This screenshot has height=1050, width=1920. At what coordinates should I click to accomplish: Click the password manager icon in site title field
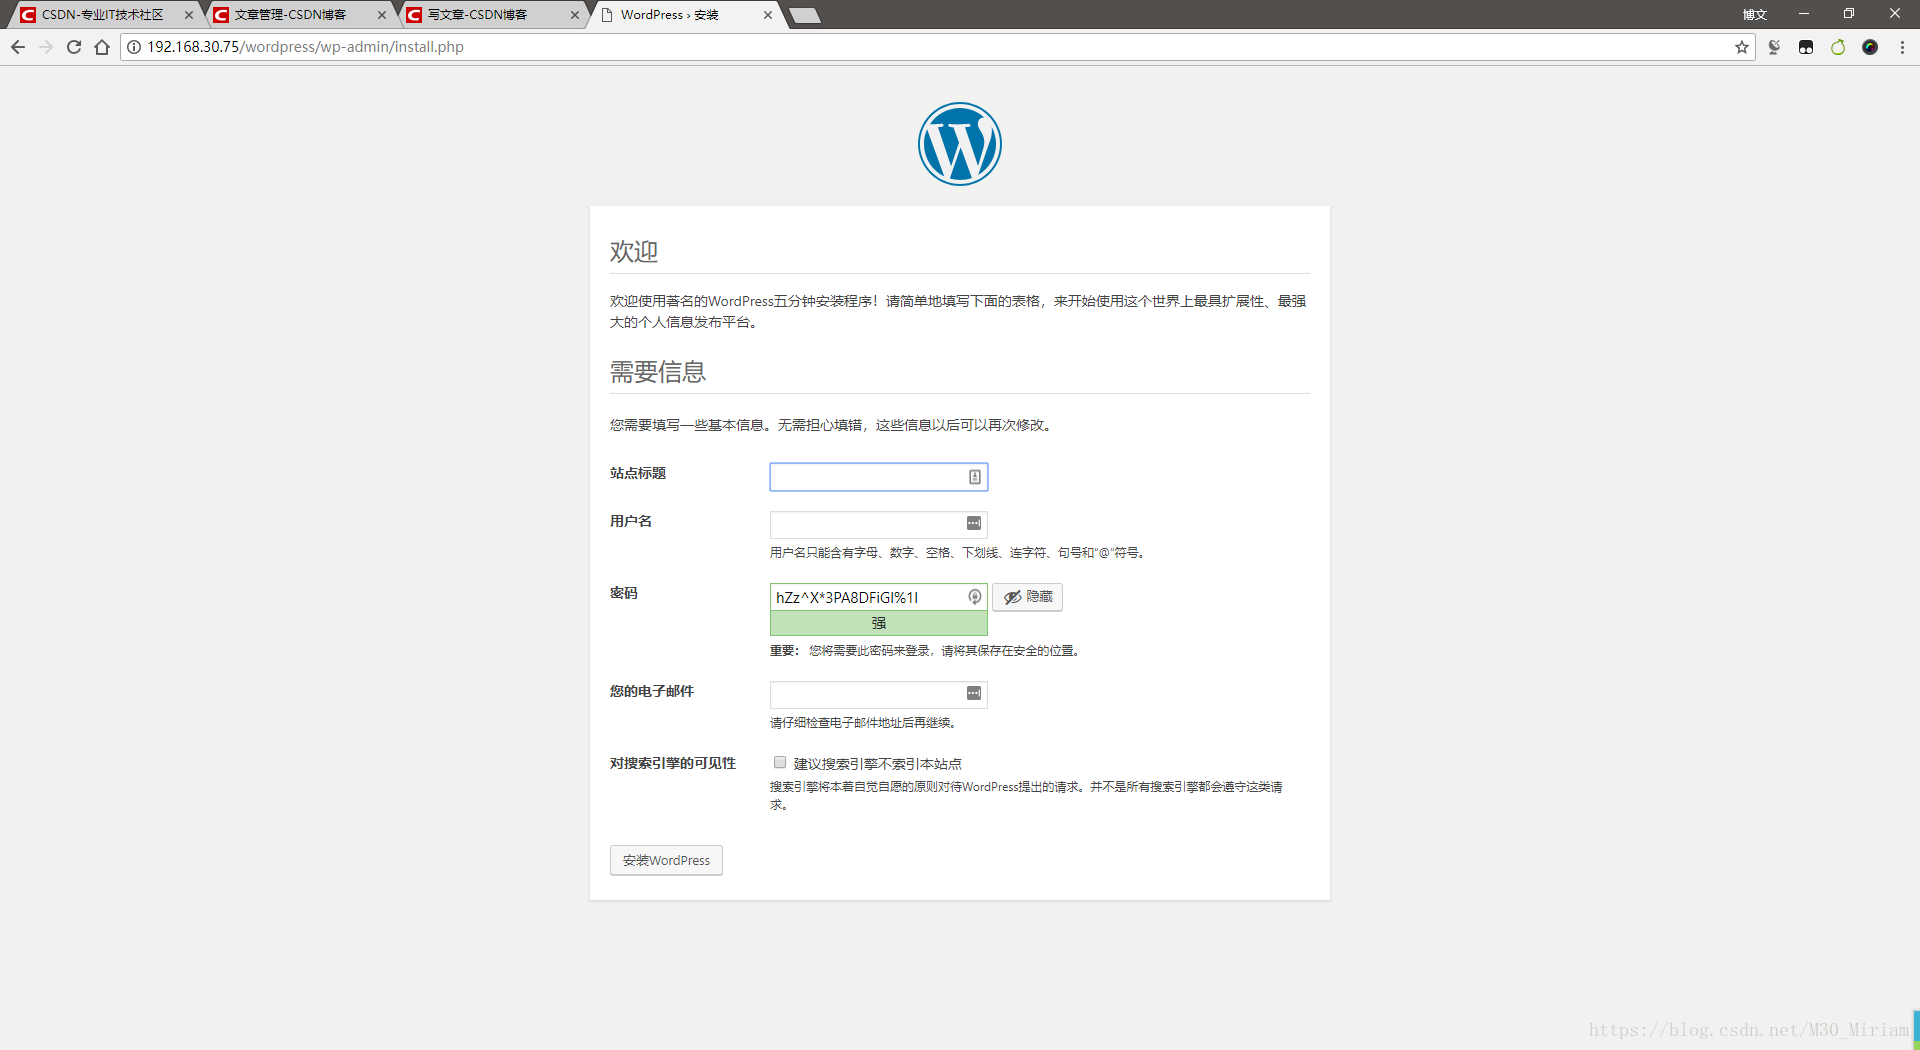tap(975, 477)
